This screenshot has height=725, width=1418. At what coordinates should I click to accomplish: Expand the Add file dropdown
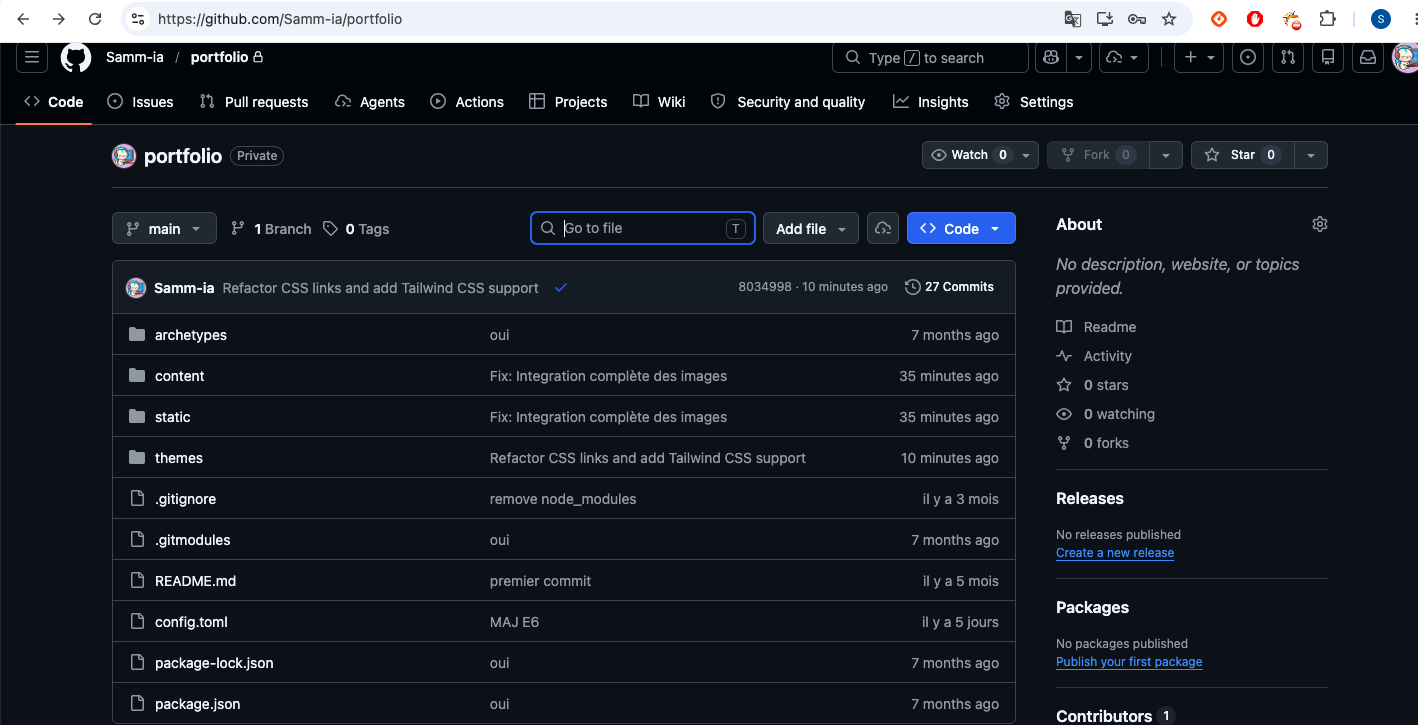(x=811, y=228)
